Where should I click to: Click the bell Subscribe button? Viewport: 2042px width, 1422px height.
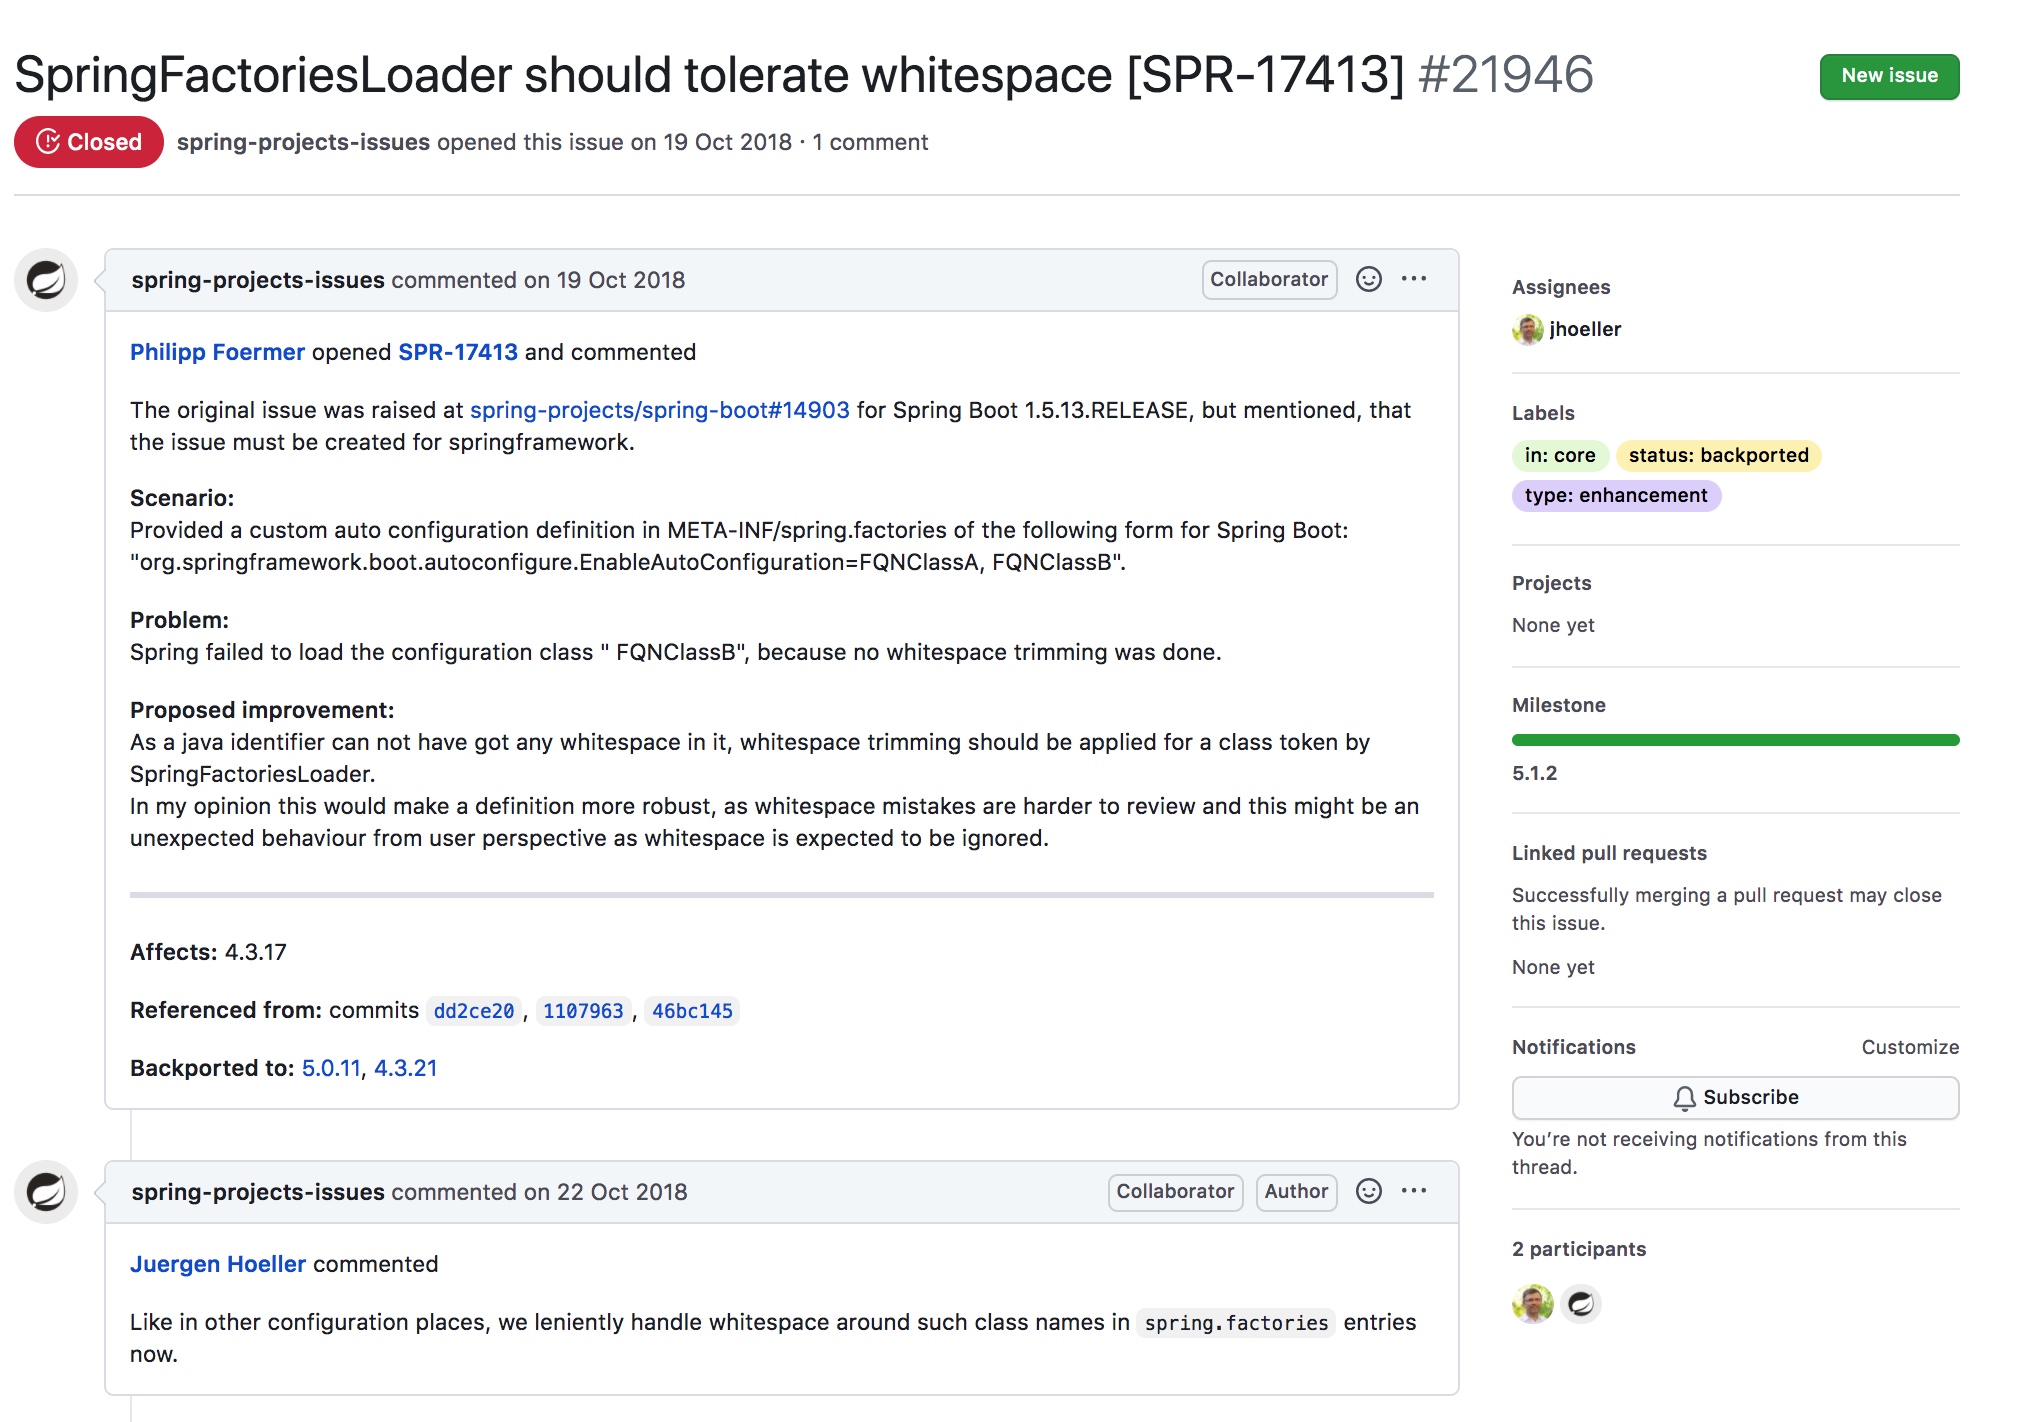point(1734,1097)
